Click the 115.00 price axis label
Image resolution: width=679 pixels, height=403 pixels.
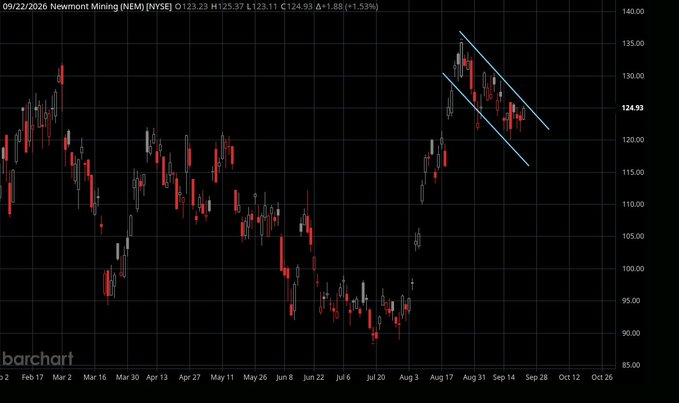(633, 172)
